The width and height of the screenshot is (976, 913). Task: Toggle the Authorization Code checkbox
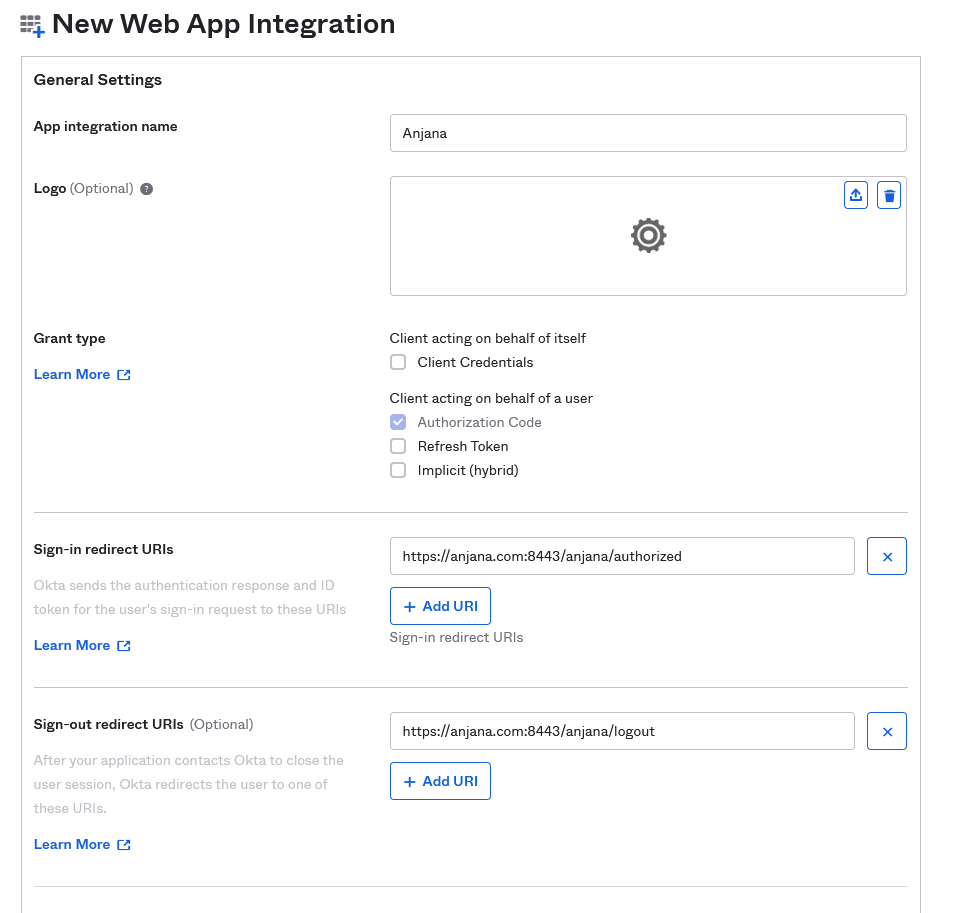tap(398, 422)
